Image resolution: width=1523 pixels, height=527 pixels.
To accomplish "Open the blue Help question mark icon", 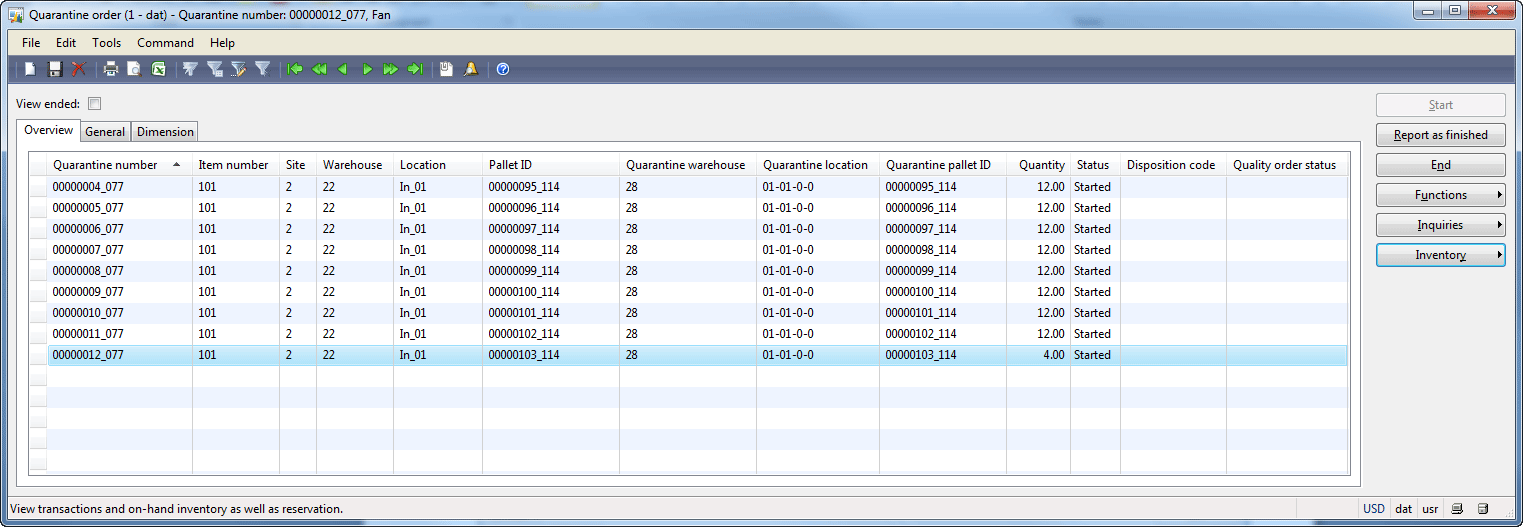I will [x=503, y=69].
